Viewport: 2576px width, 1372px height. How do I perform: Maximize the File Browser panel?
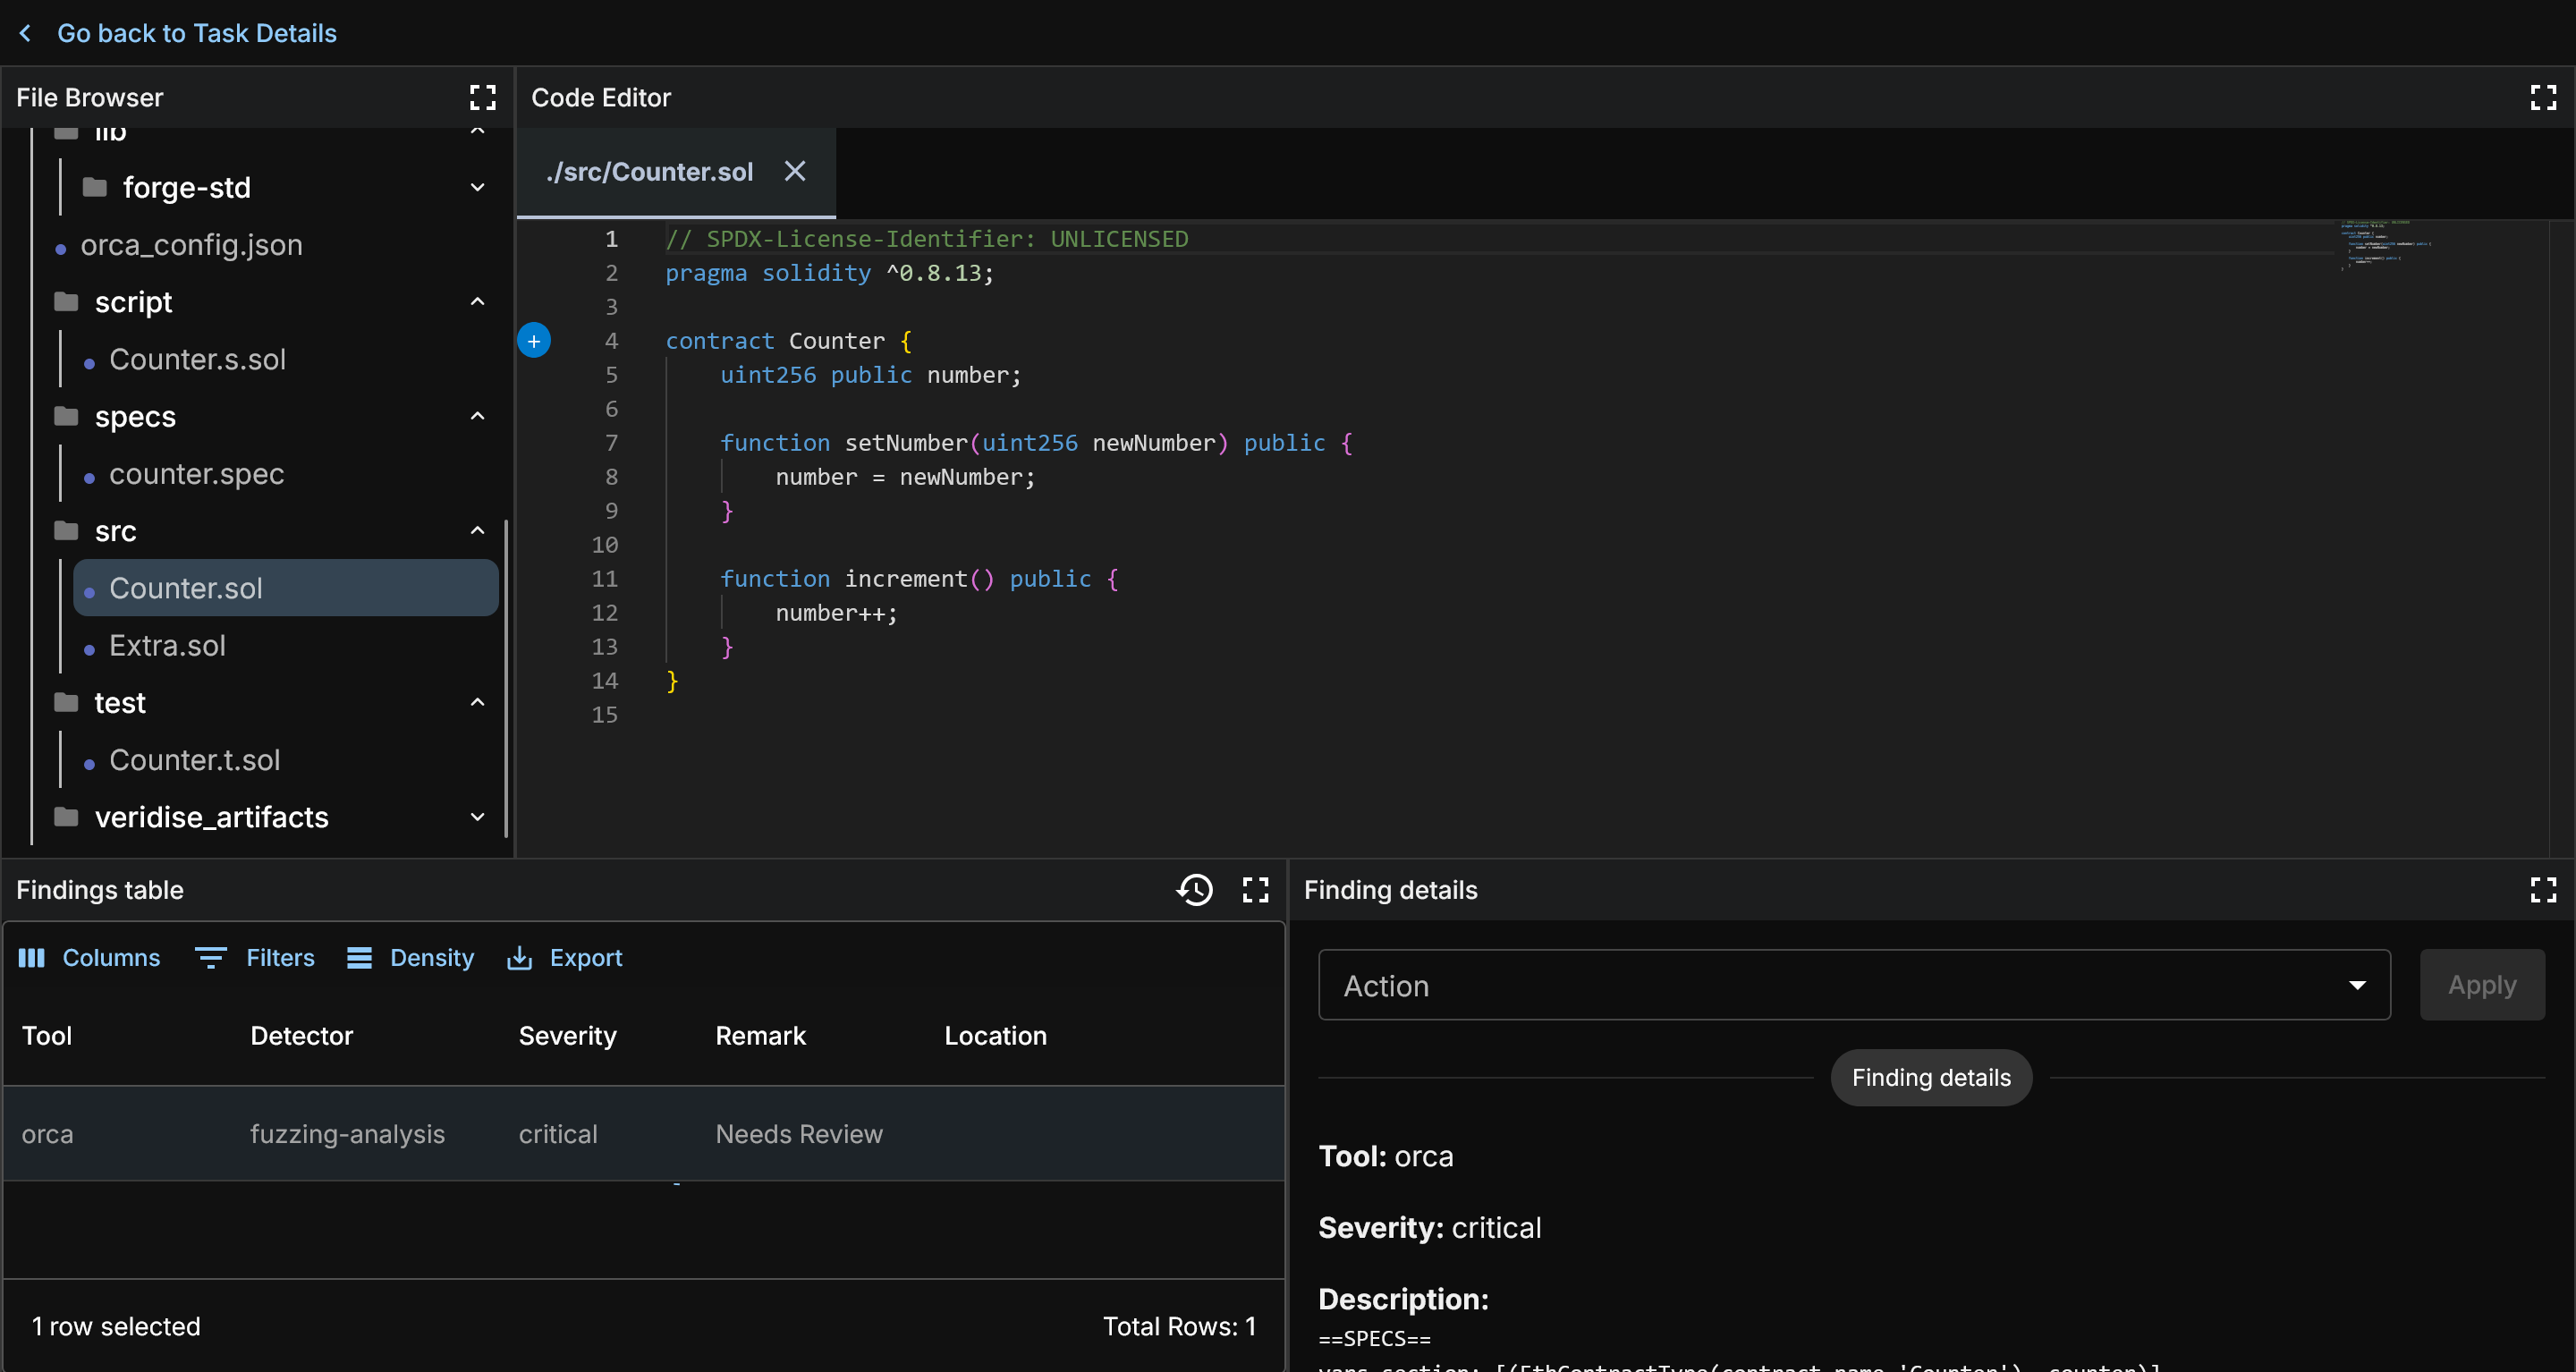[483, 97]
